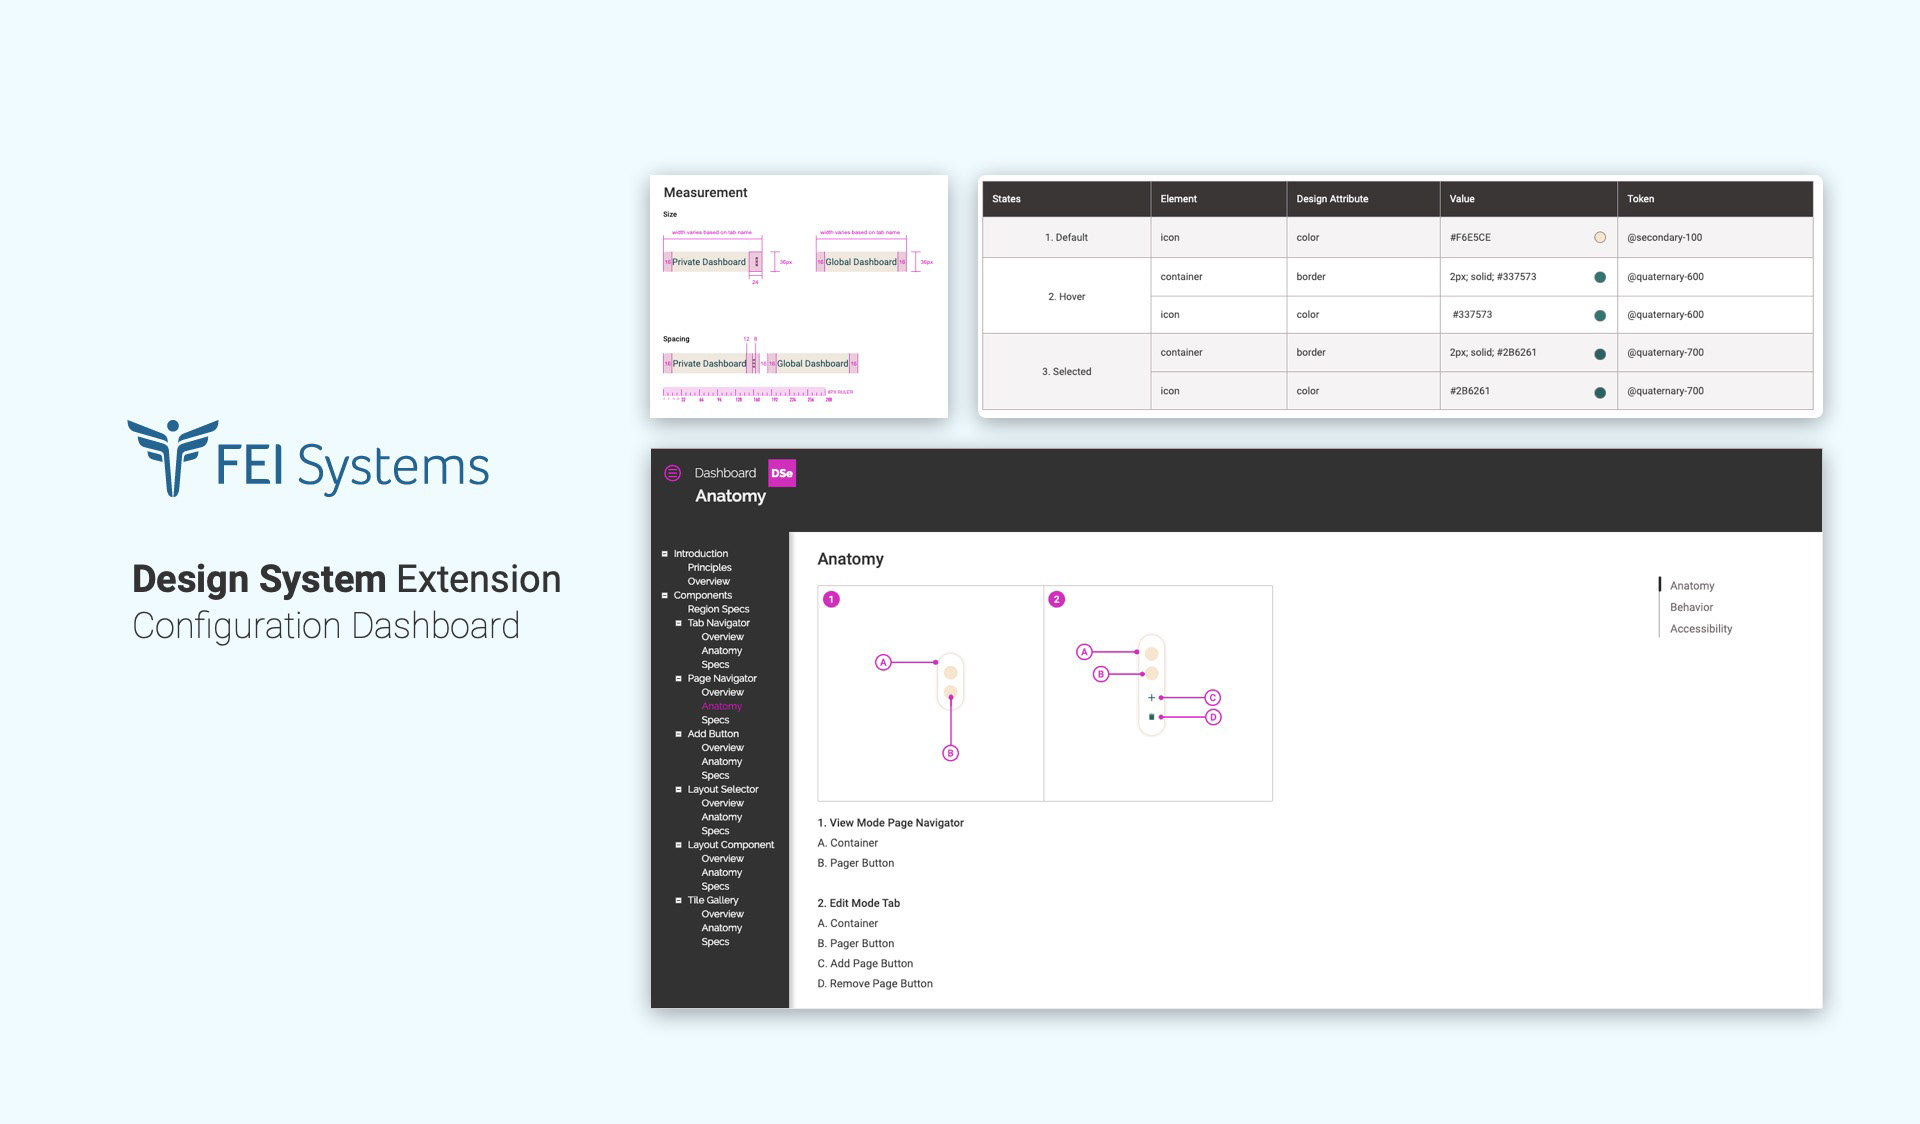Click the upper pager dot in diagram 1
1920x1124 pixels.
[x=951, y=673]
